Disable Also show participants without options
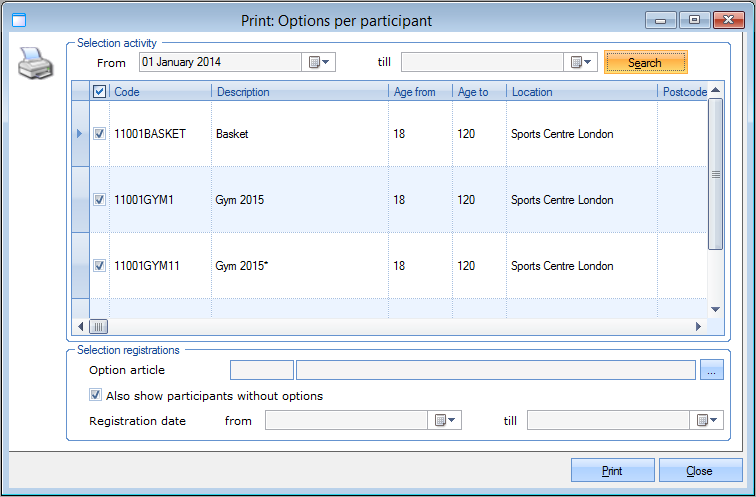756x497 pixels. pyautogui.click(x=96, y=396)
